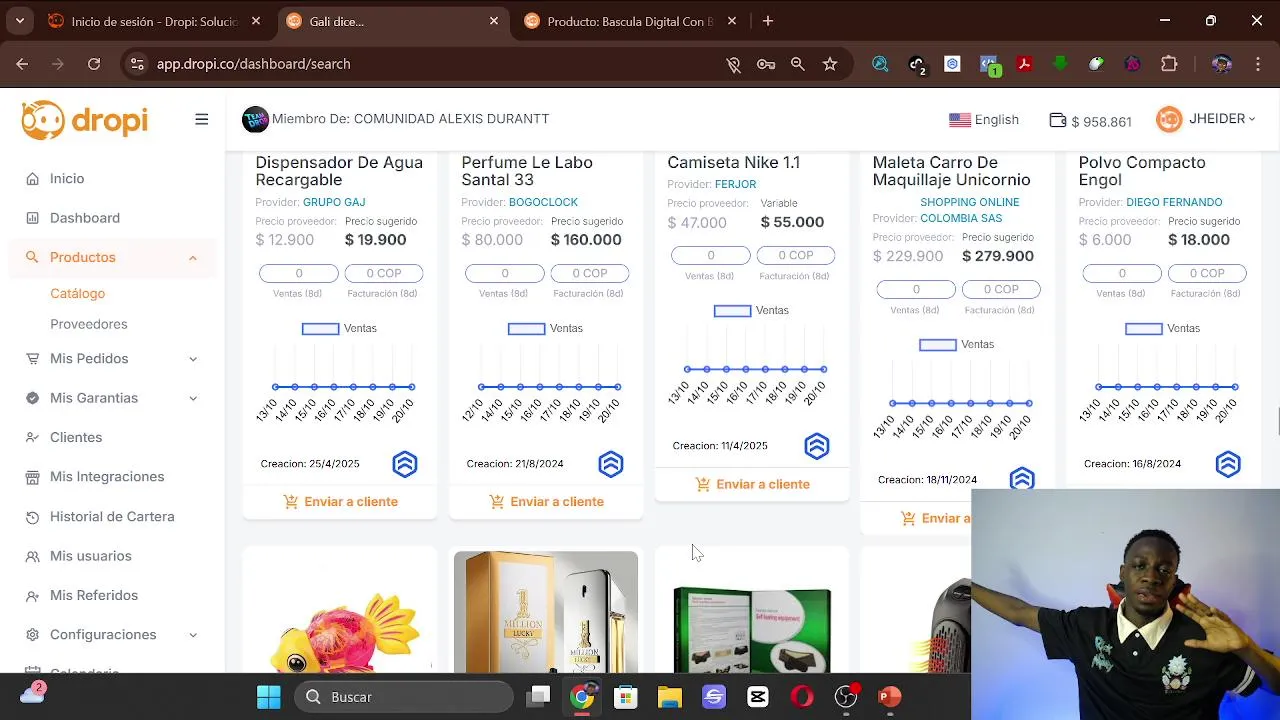Viewport: 1280px width, 720px height.
Task: Select Catálogo under Productos
Action: click(x=77, y=293)
